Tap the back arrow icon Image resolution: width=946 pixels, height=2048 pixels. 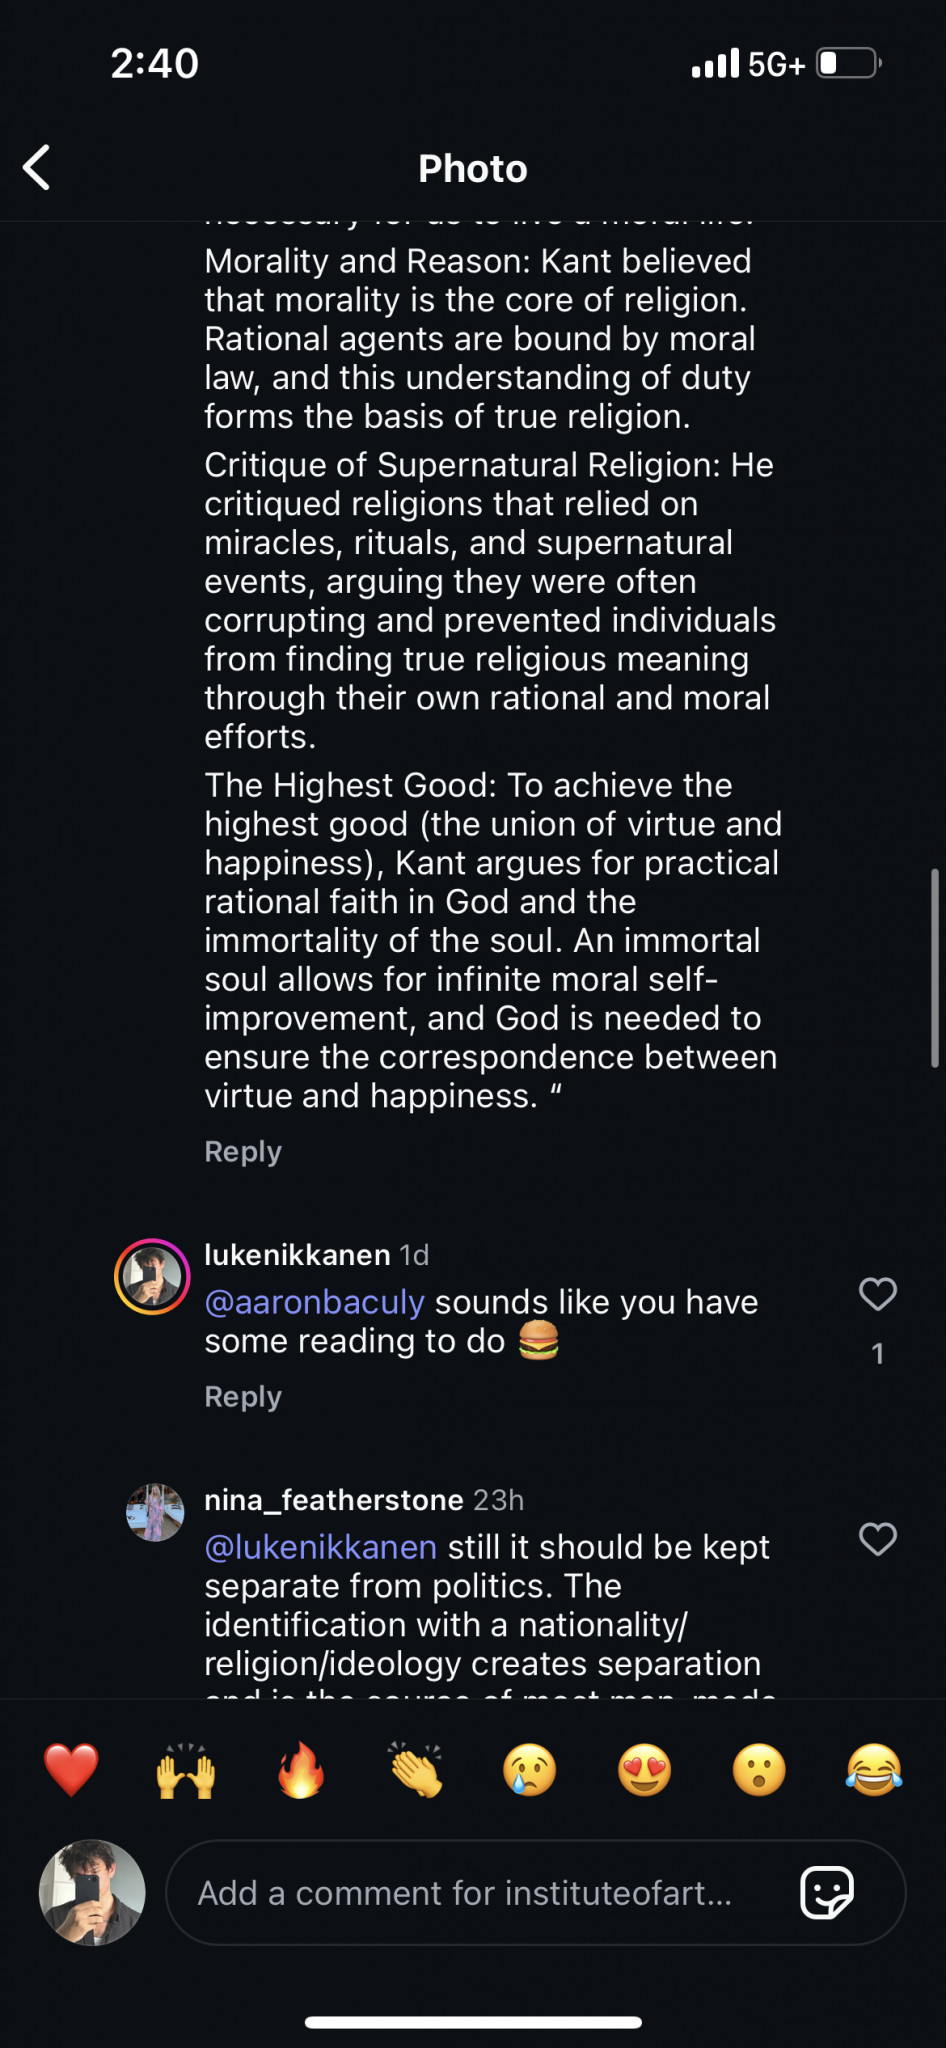click(38, 167)
